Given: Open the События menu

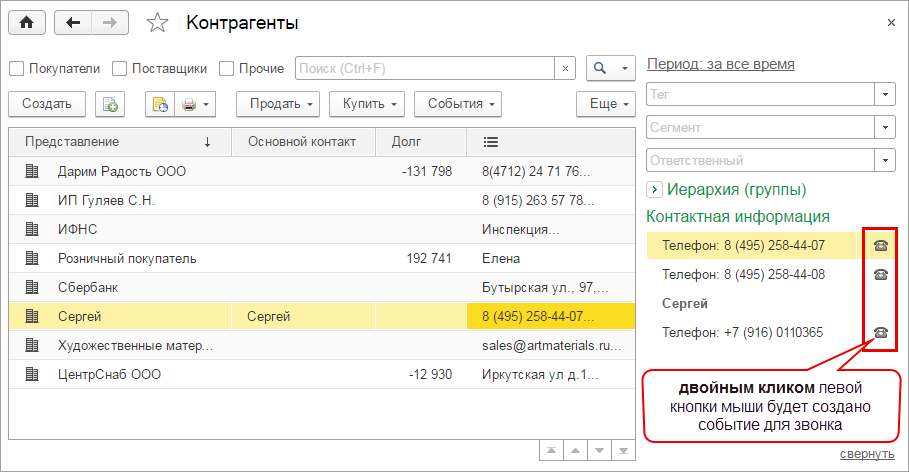Looking at the screenshot, I should [x=461, y=104].
